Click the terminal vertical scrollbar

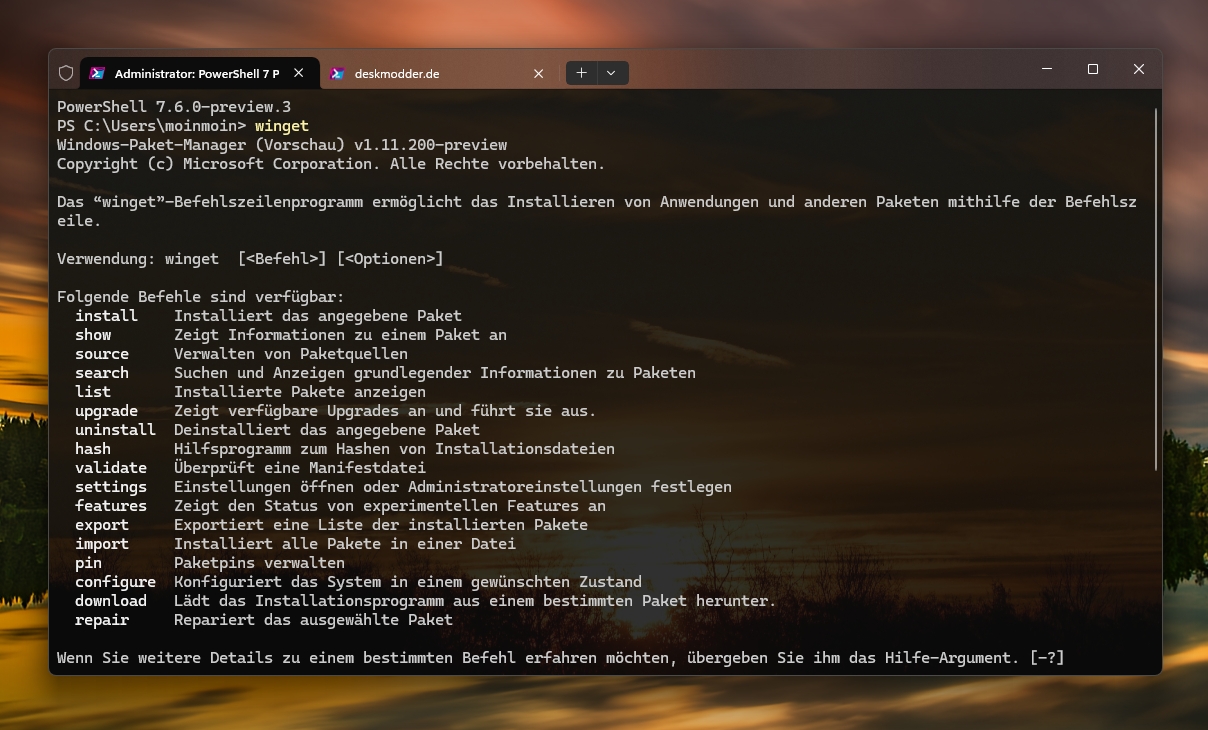coord(1156,289)
